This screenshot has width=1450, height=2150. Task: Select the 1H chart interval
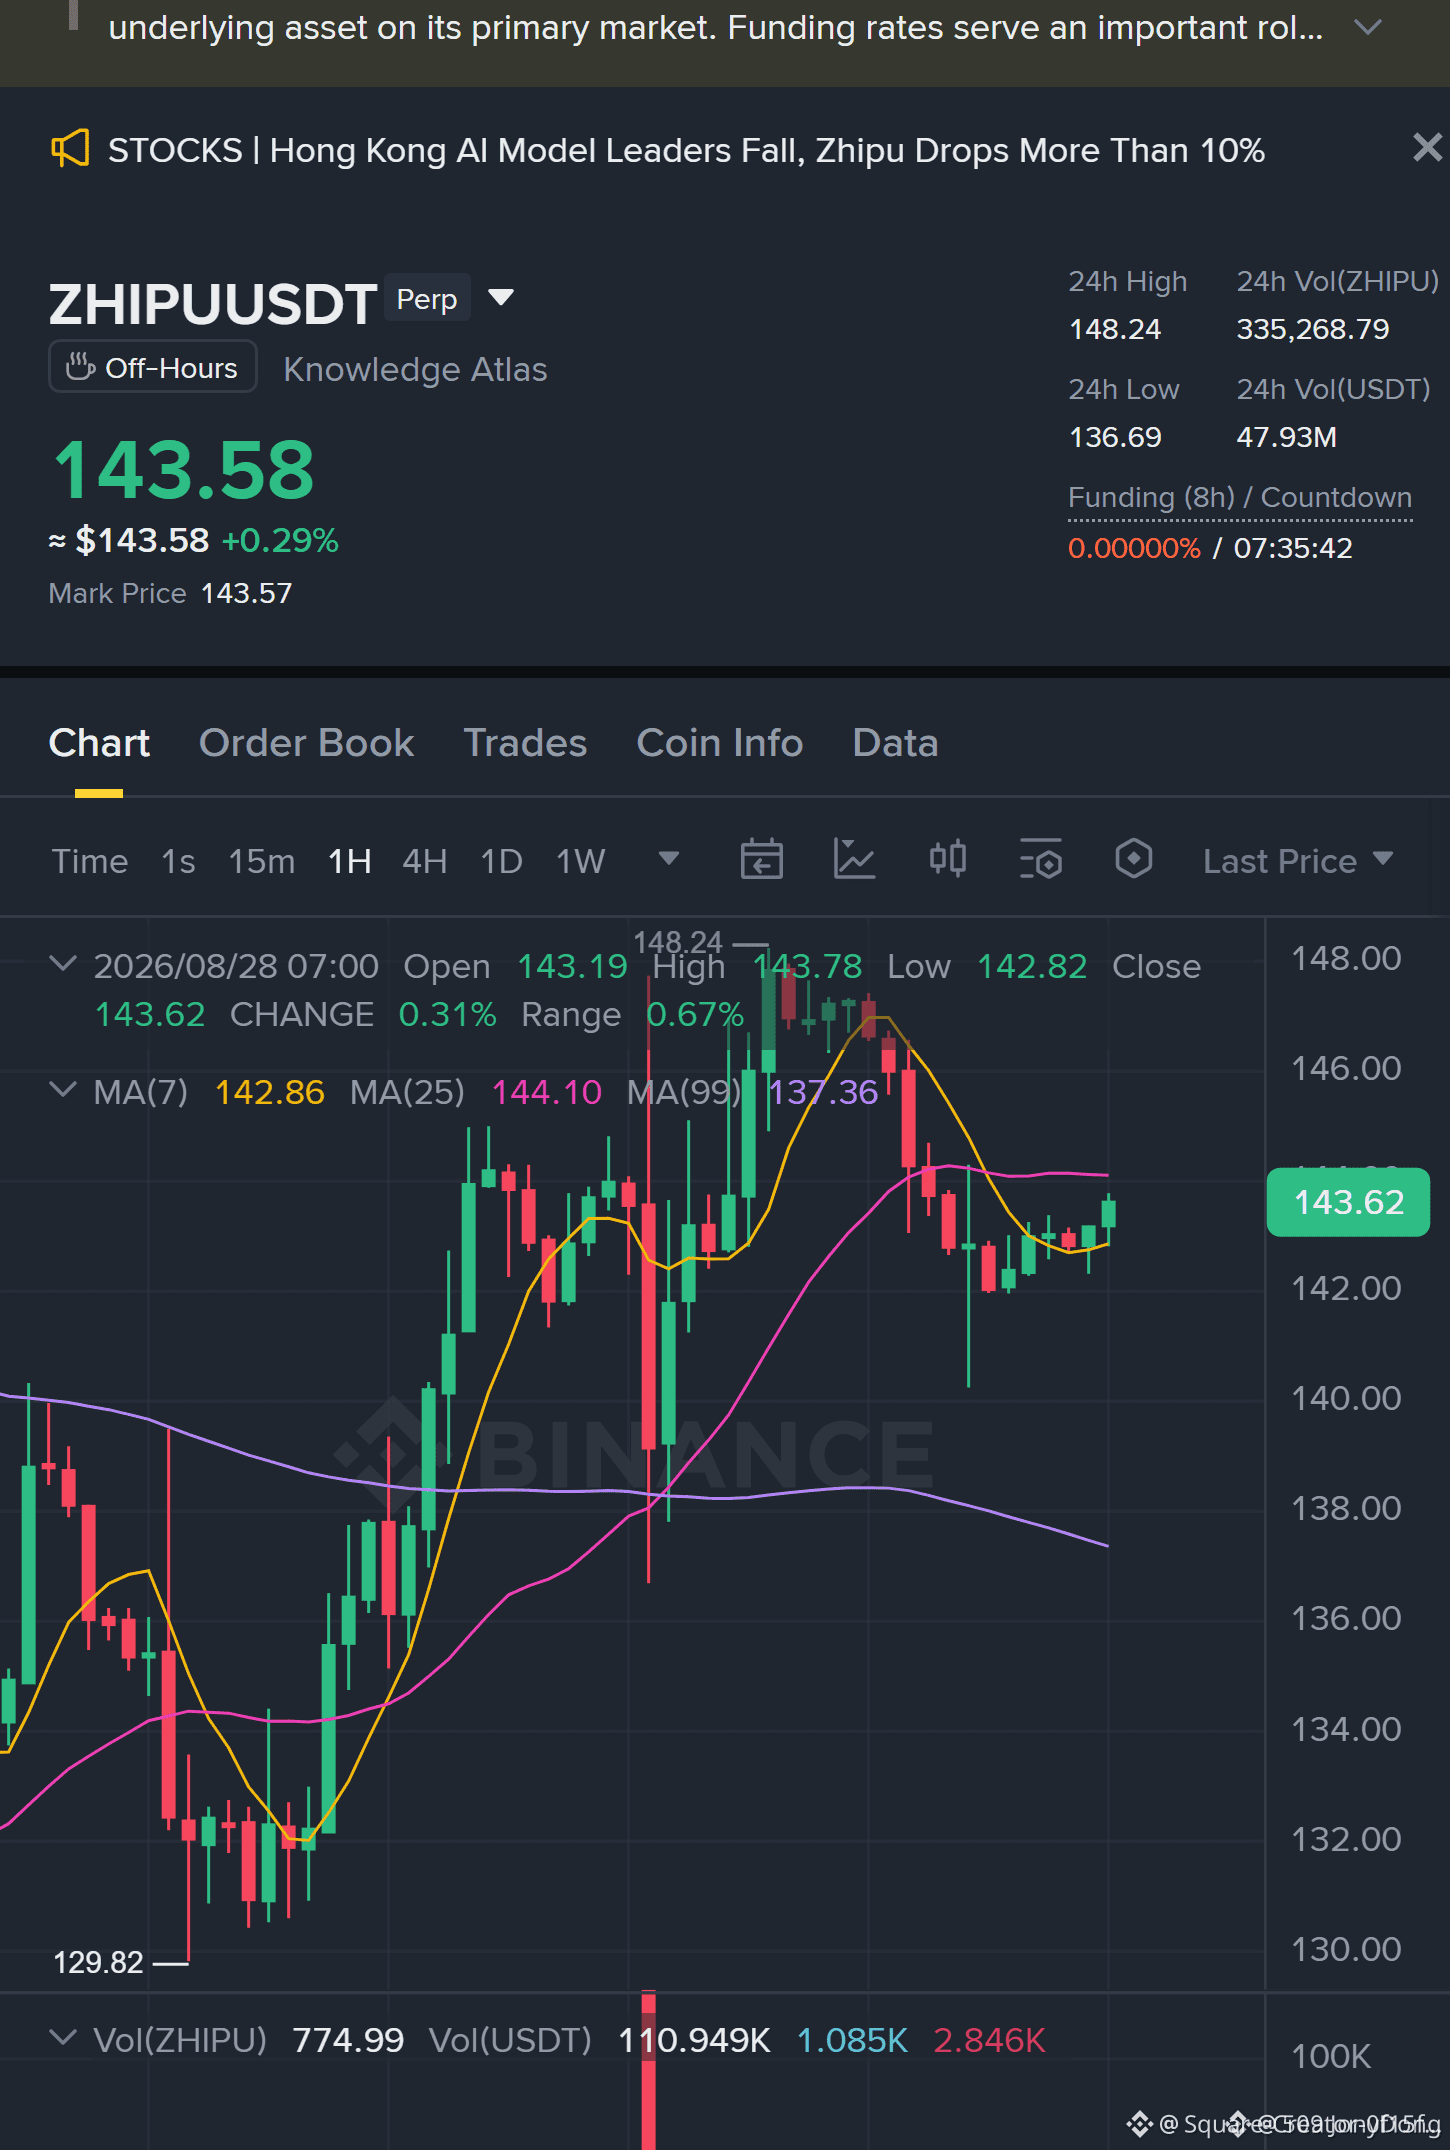tap(350, 861)
